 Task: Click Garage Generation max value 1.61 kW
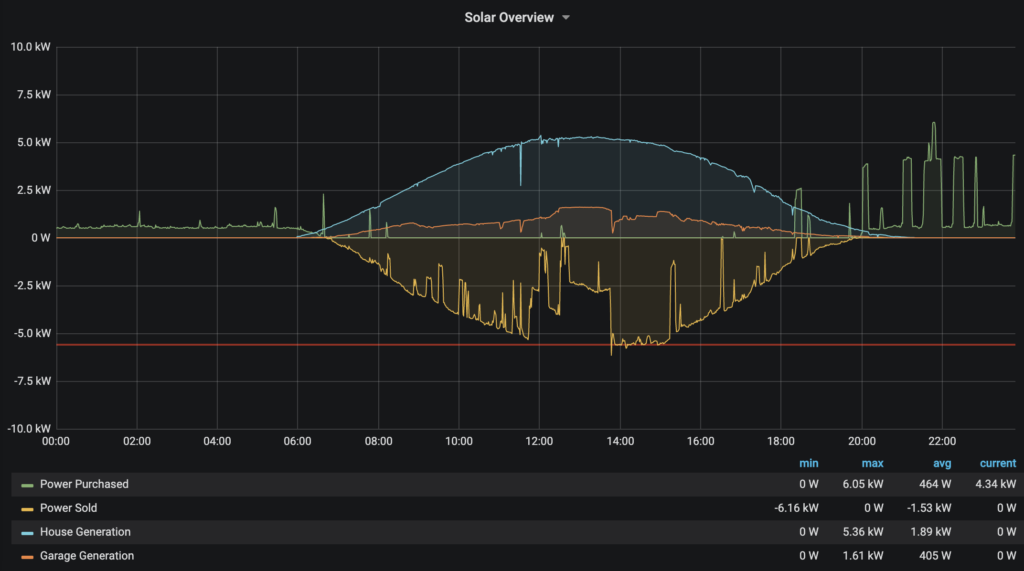pos(863,556)
